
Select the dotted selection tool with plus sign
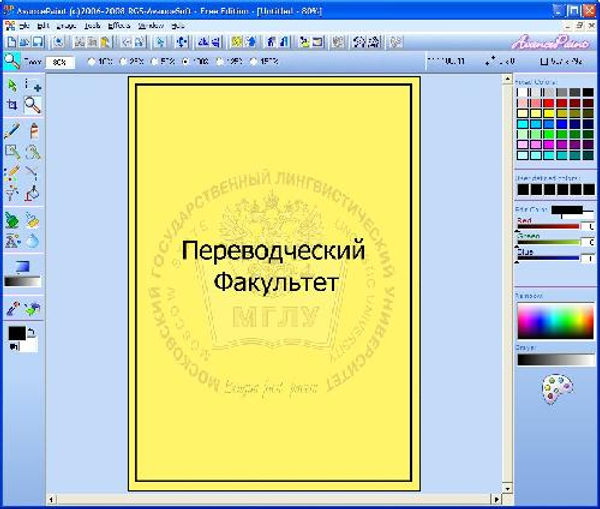33,85
